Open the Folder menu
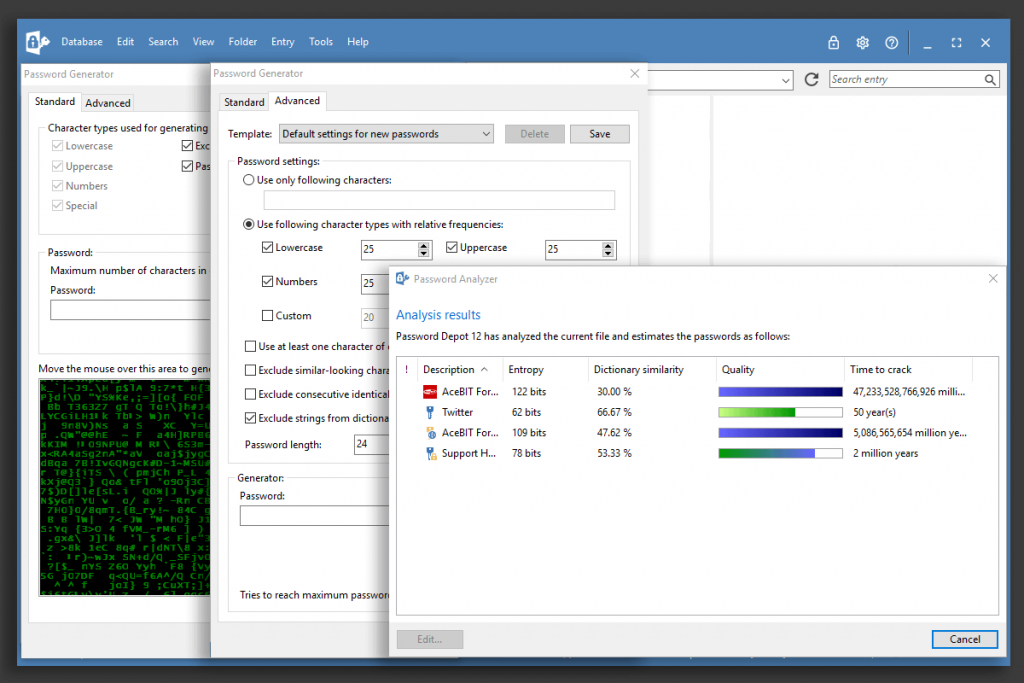This screenshot has width=1024, height=683. (x=243, y=42)
